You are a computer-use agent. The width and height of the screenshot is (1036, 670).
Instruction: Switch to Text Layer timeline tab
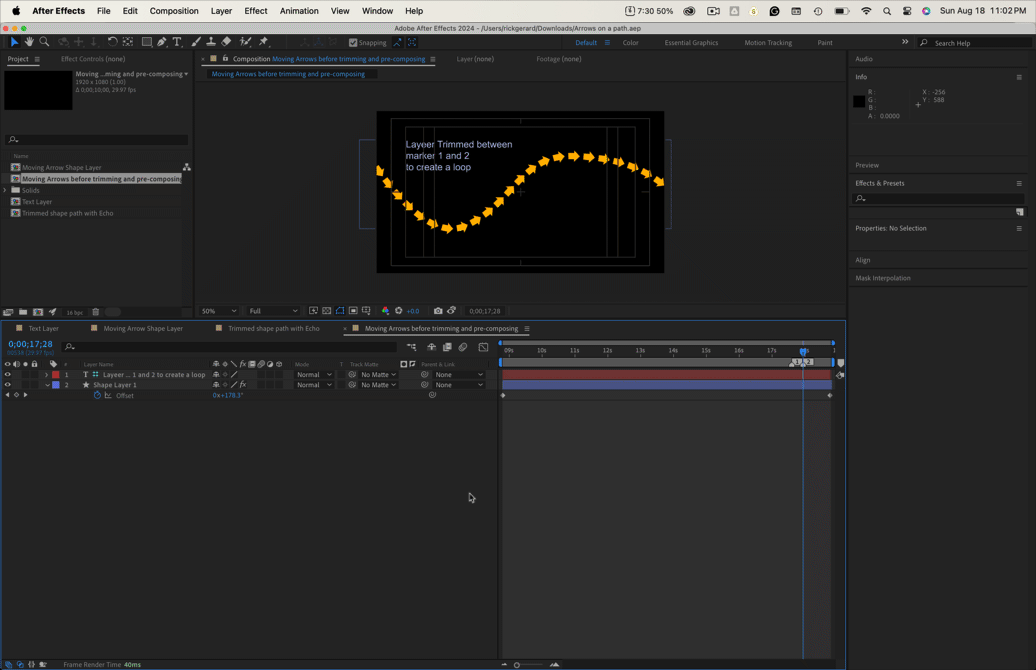pyautogui.click(x=44, y=328)
